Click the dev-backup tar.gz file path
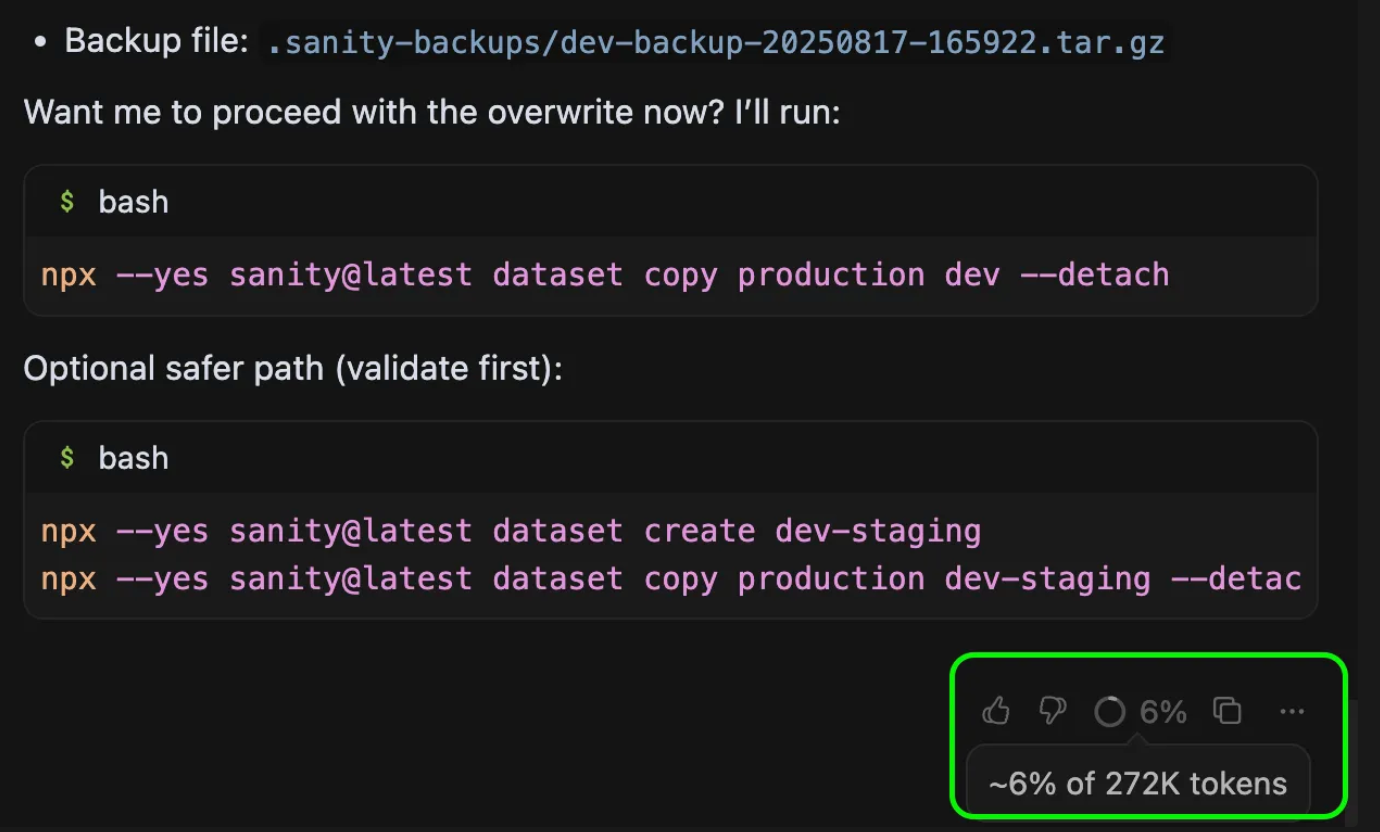The image size is (1380, 832). [x=716, y=43]
